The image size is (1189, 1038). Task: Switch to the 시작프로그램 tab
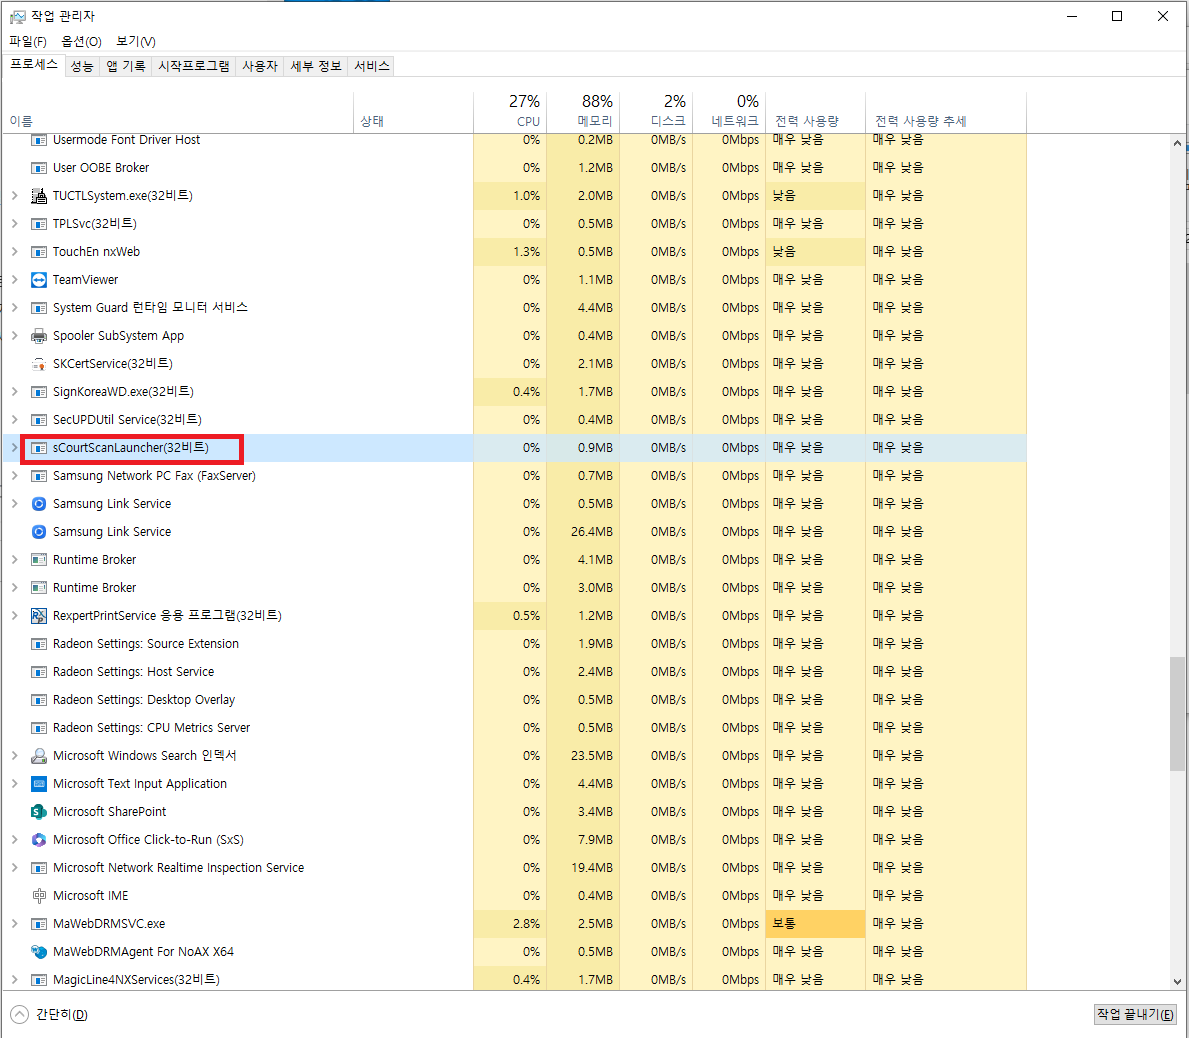click(x=193, y=67)
